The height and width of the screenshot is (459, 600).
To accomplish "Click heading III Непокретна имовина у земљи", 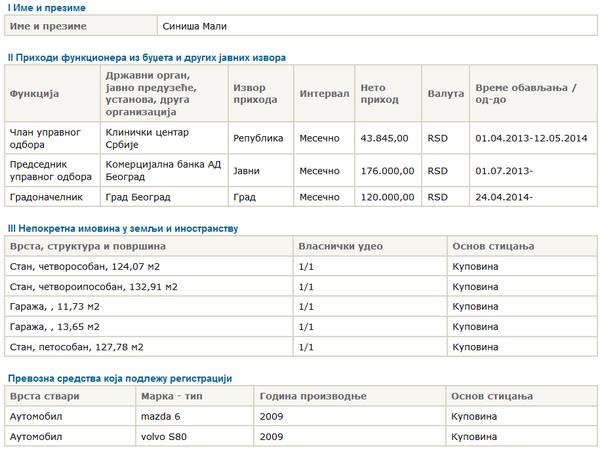I will 123,229.
